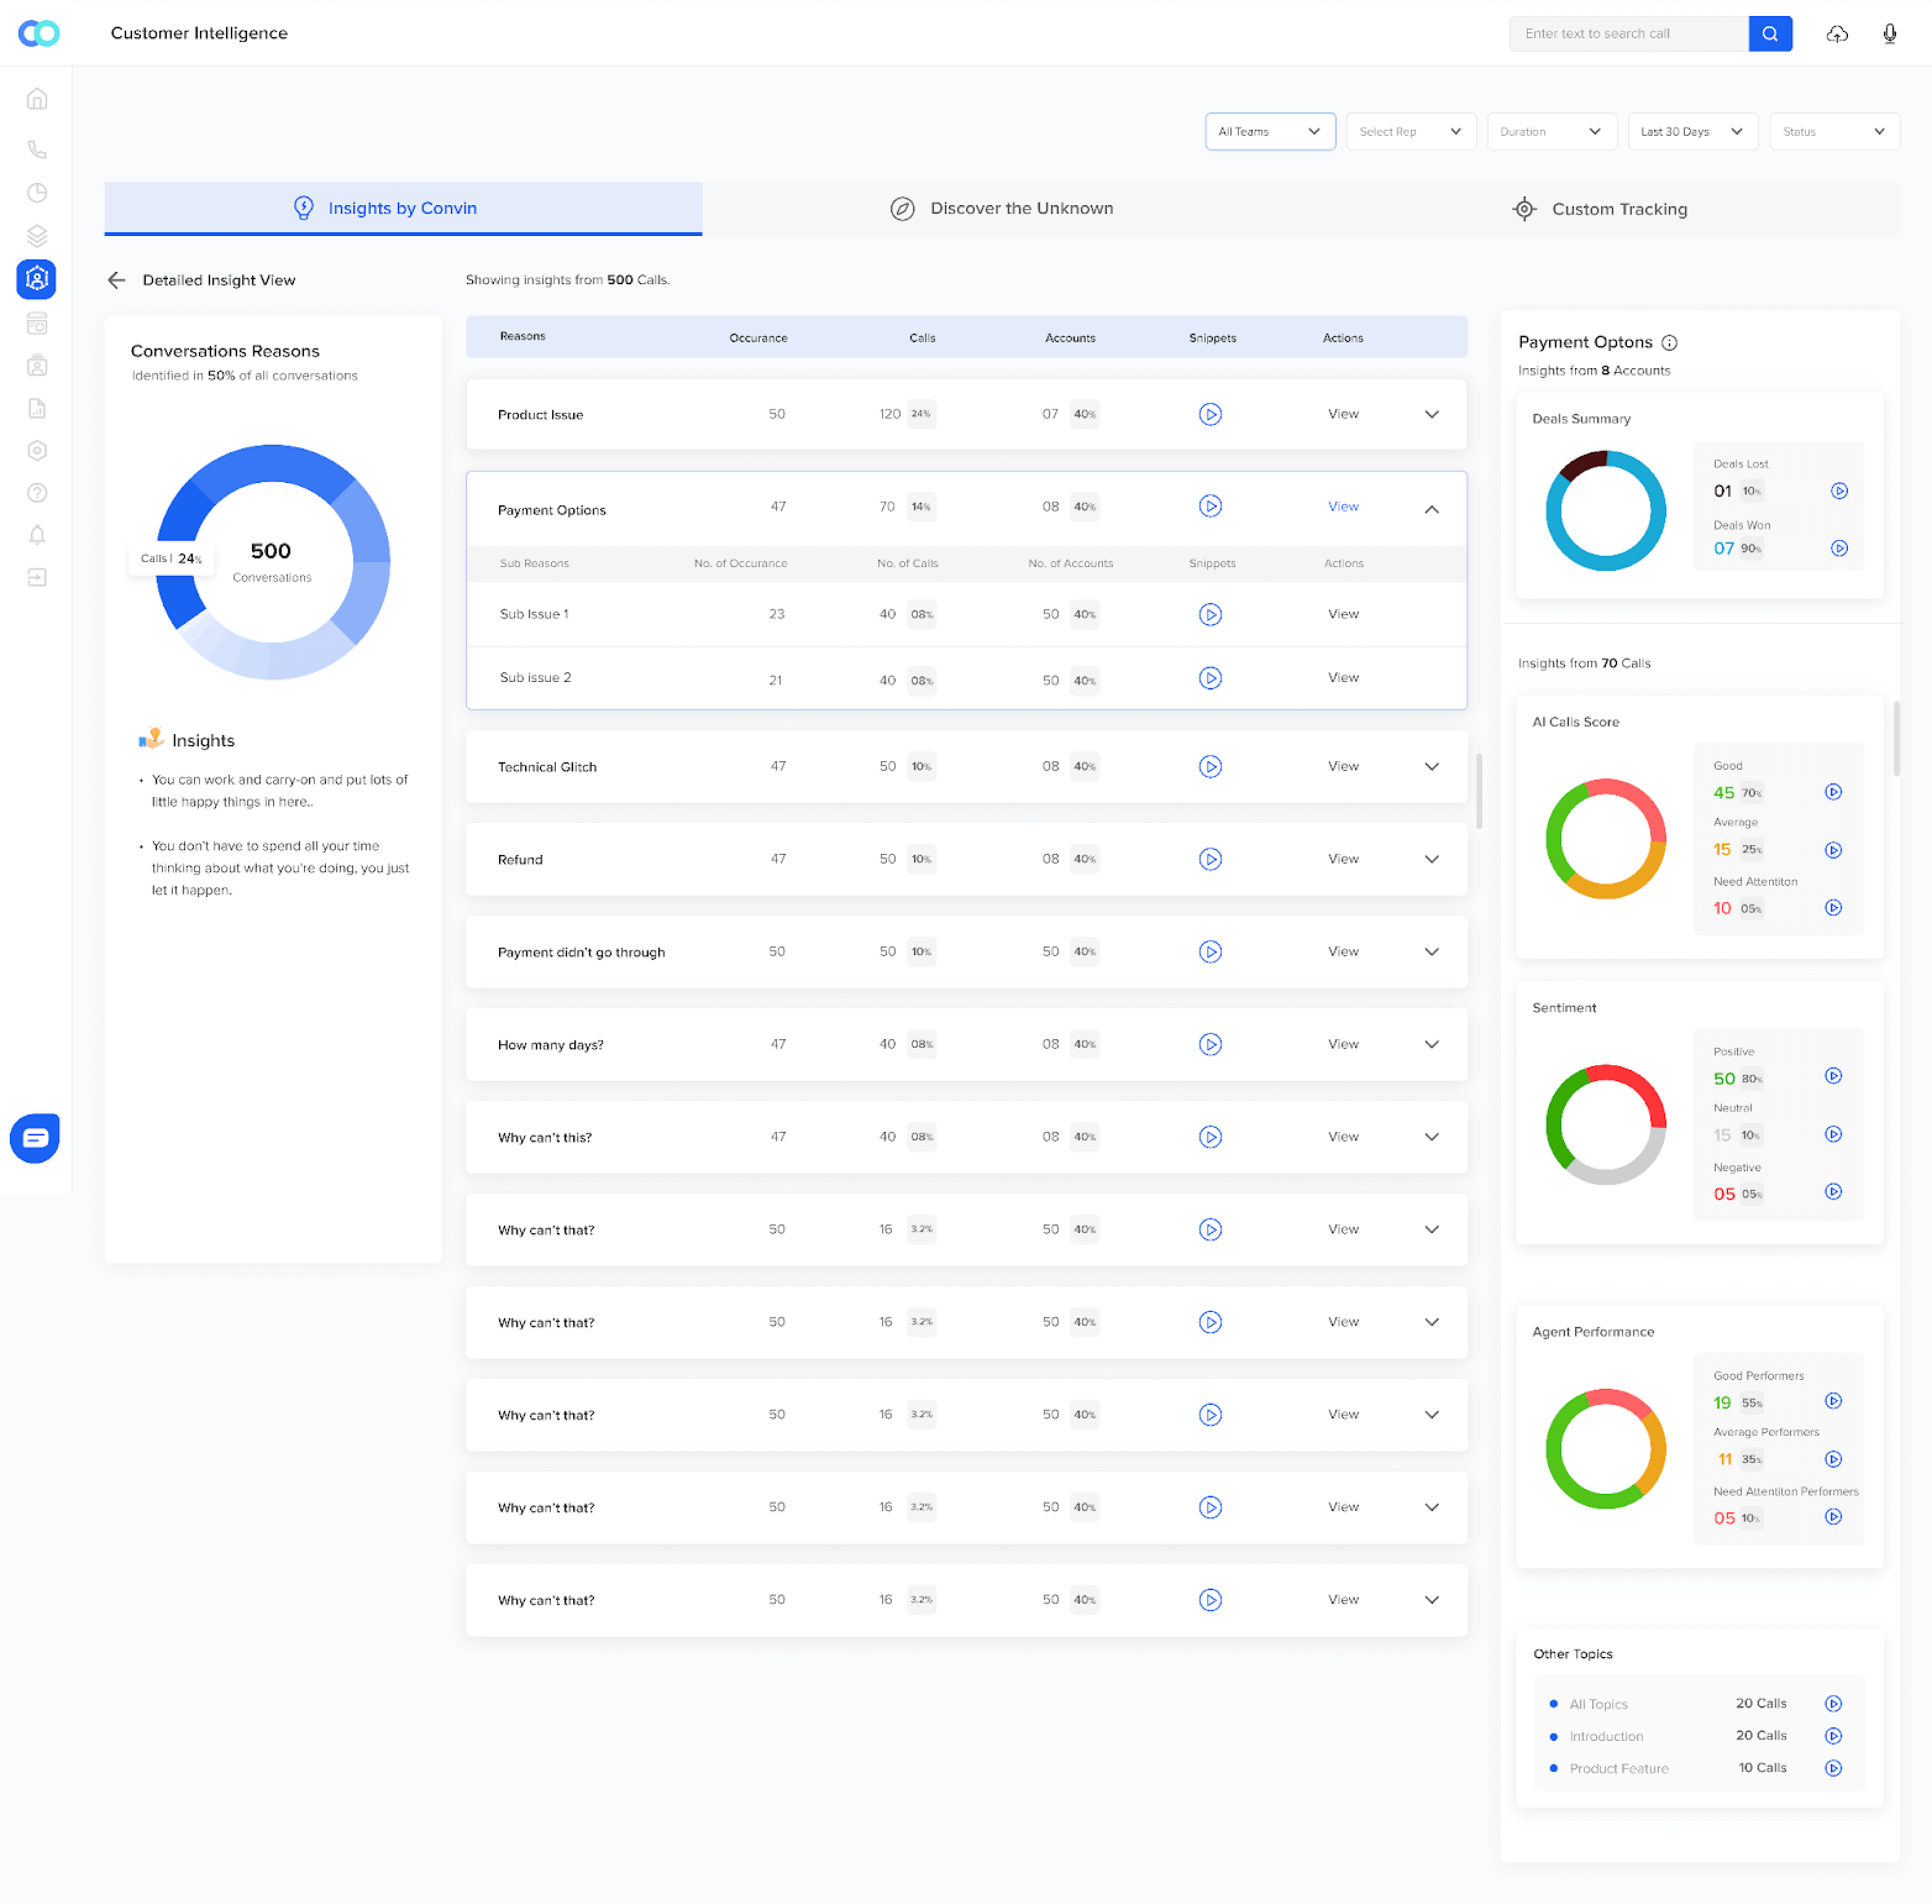This screenshot has width=1932, height=1904.
Task: Open the All Teams dropdown
Action: 1270,131
